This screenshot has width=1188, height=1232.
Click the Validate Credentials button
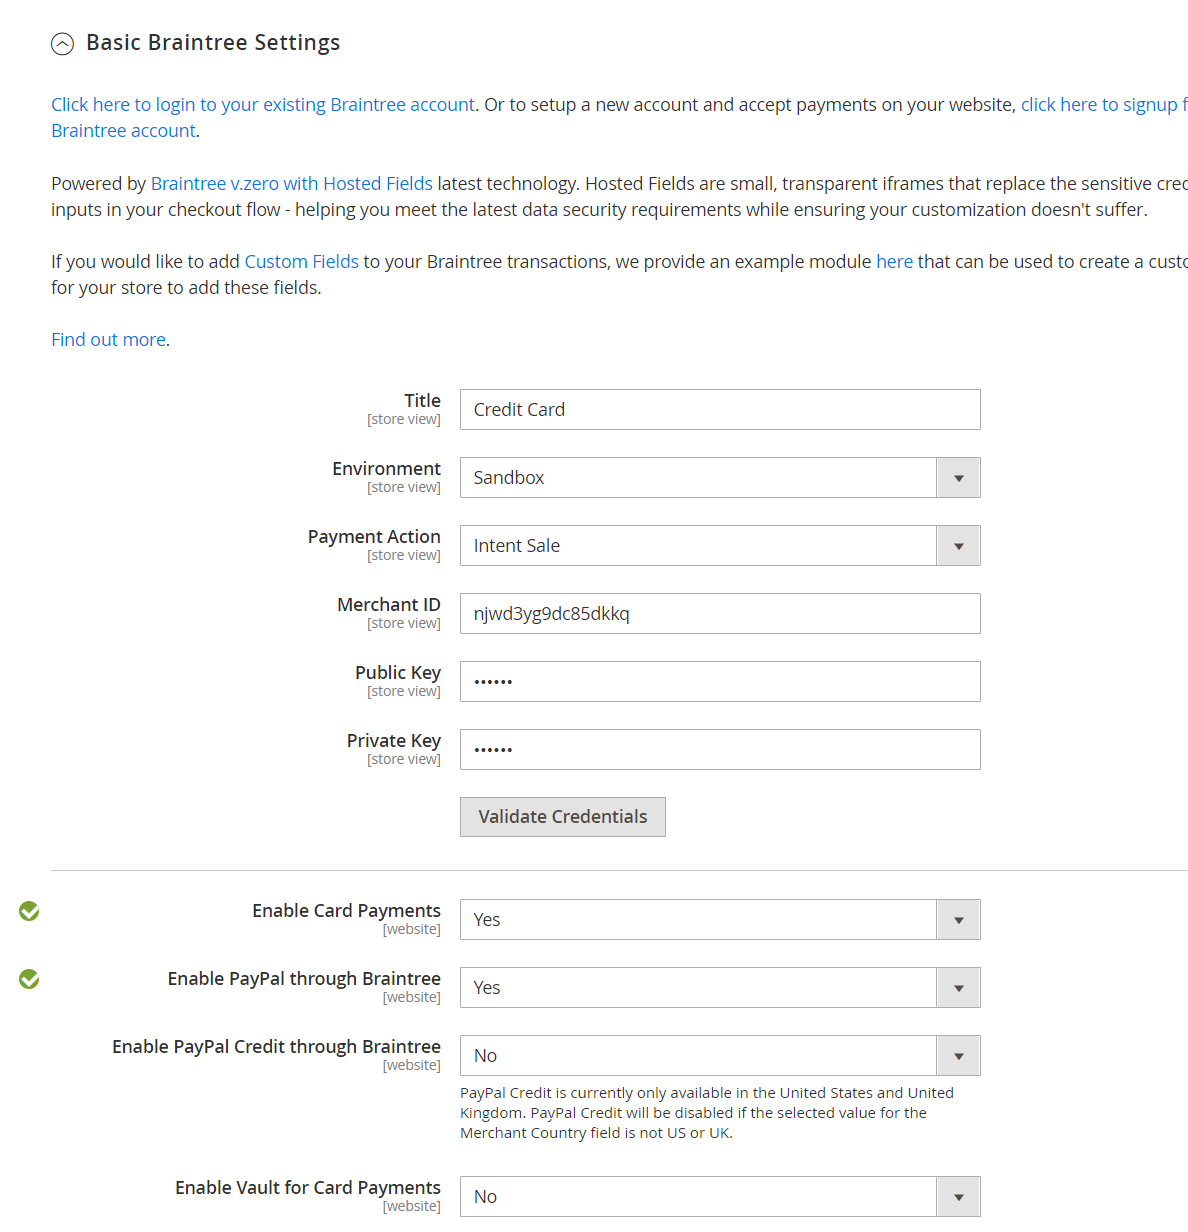[x=563, y=817]
